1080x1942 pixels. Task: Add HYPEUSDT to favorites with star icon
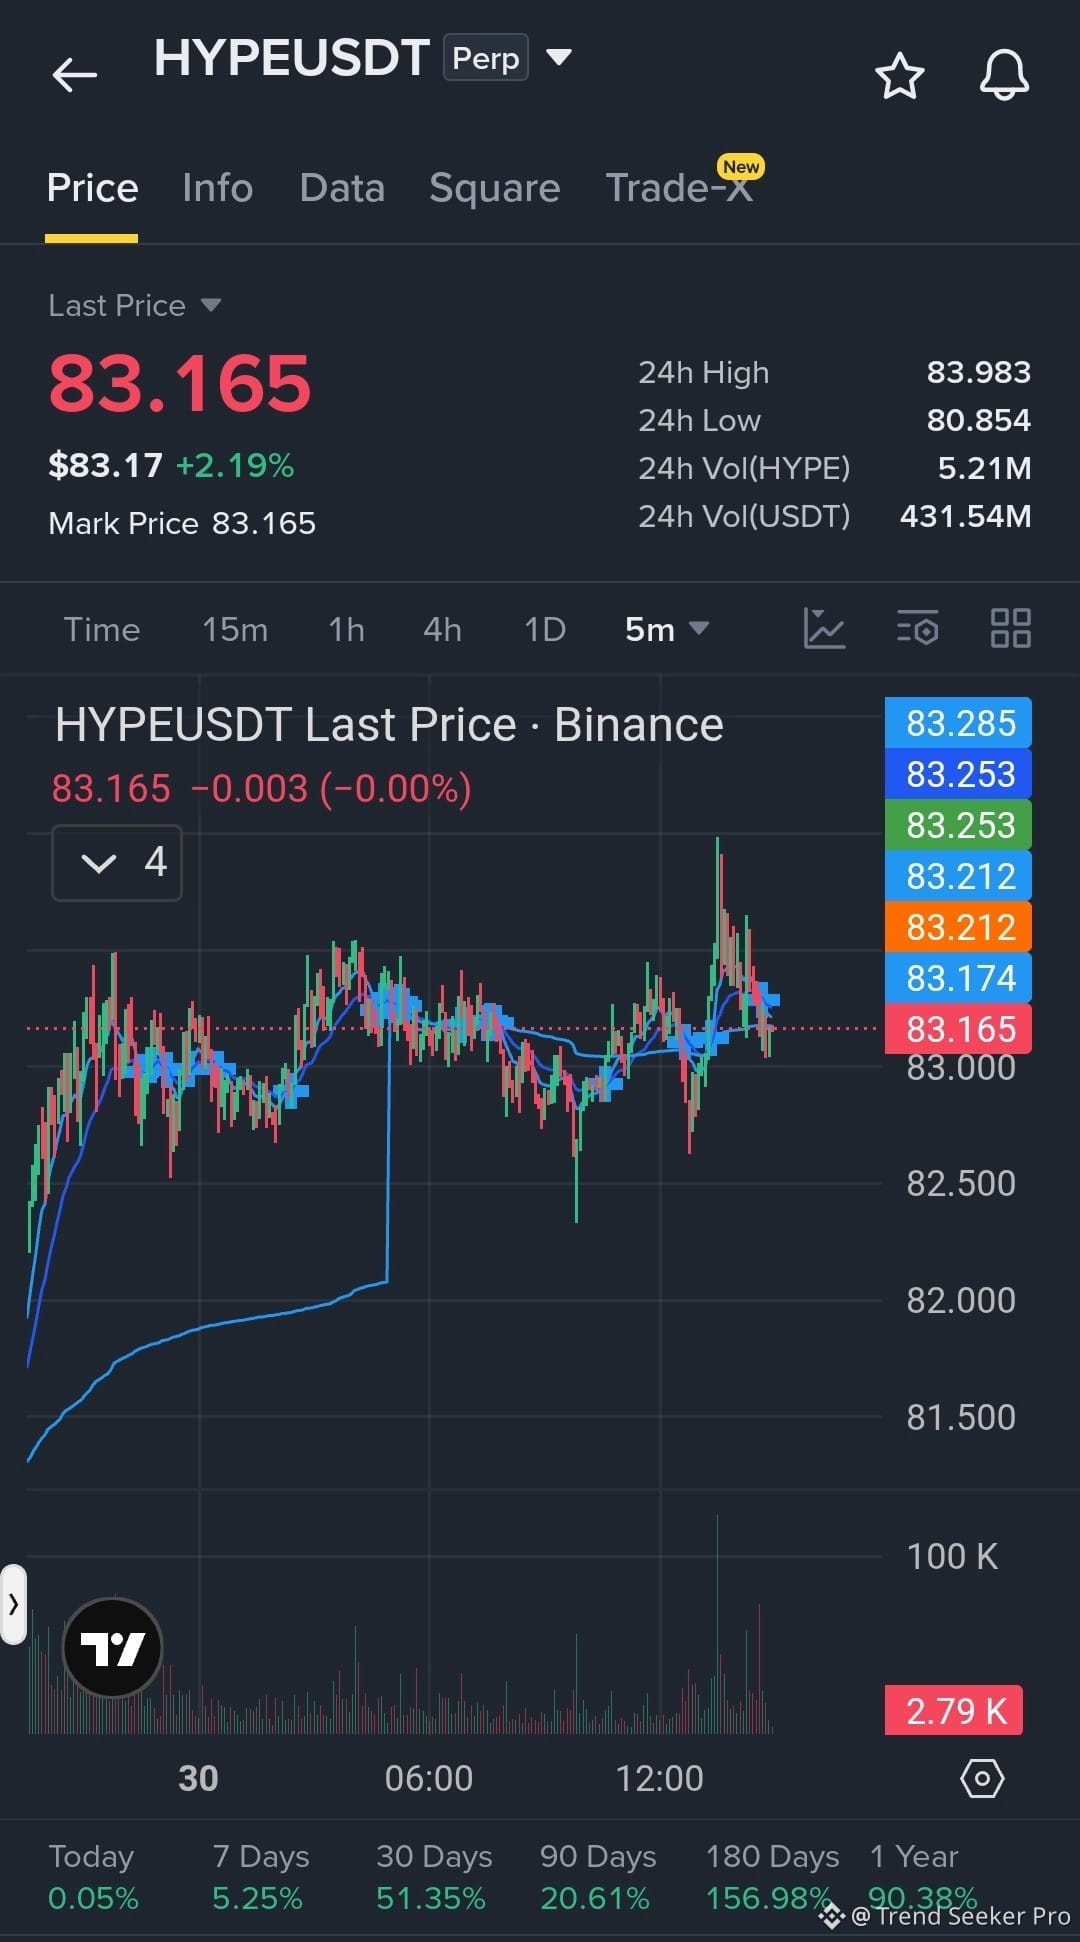point(899,75)
